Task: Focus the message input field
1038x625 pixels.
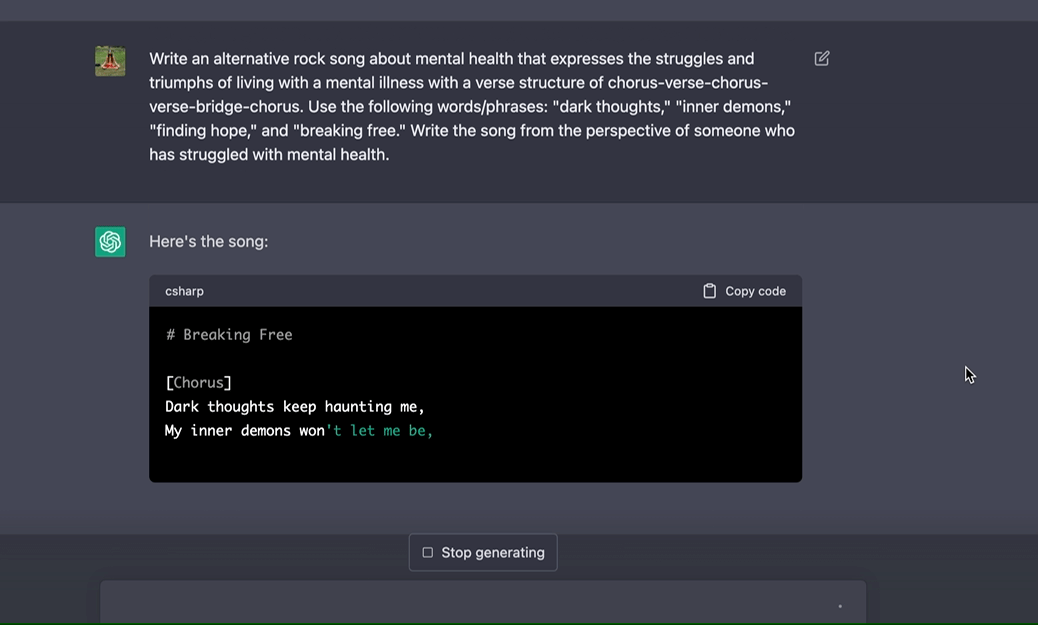Action: click(x=470, y=604)
